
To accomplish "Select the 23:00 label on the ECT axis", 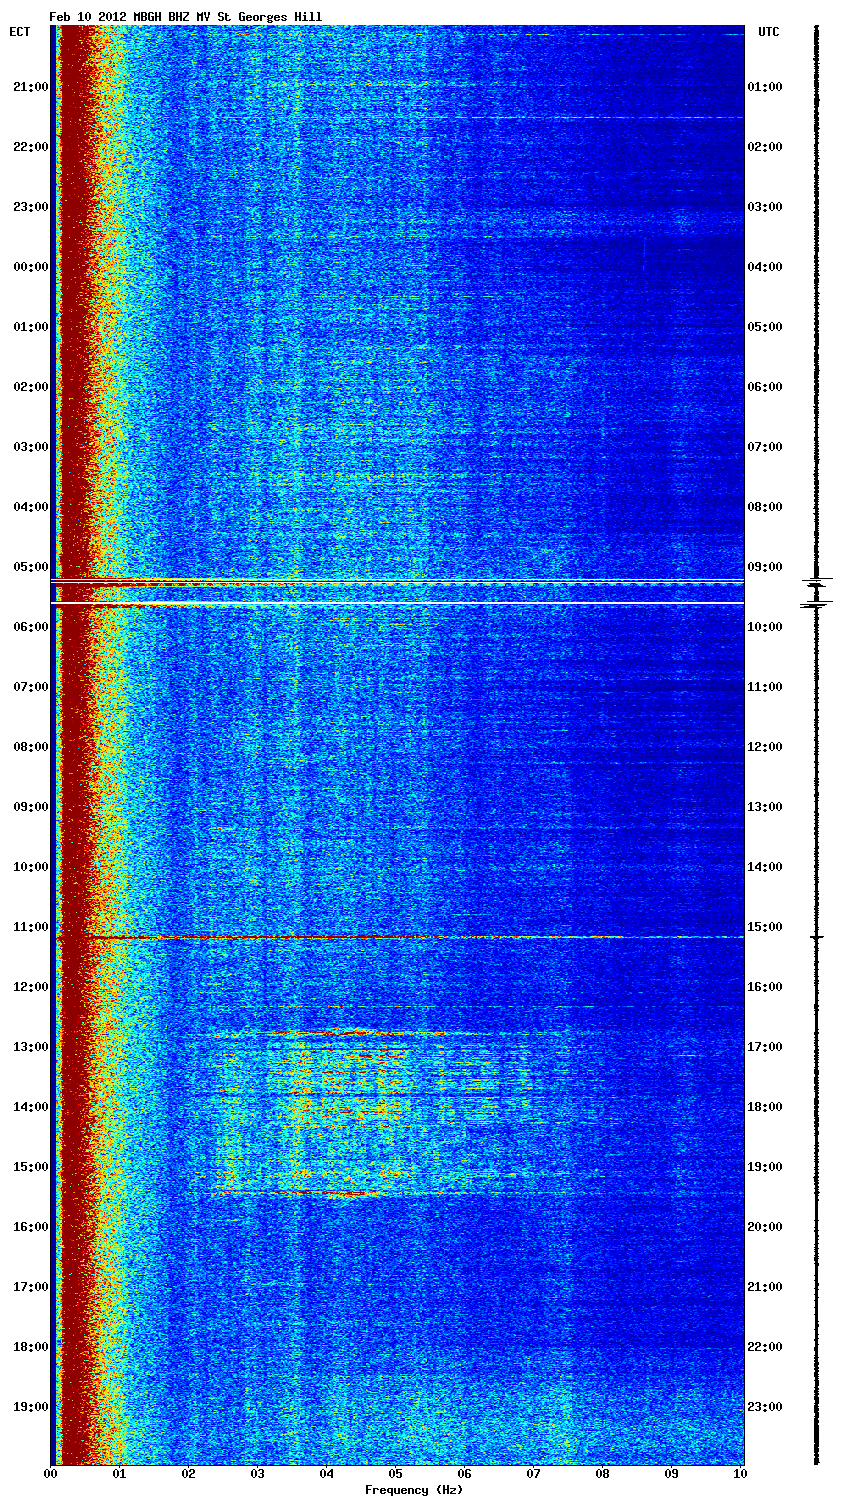I will click(31, 207).
